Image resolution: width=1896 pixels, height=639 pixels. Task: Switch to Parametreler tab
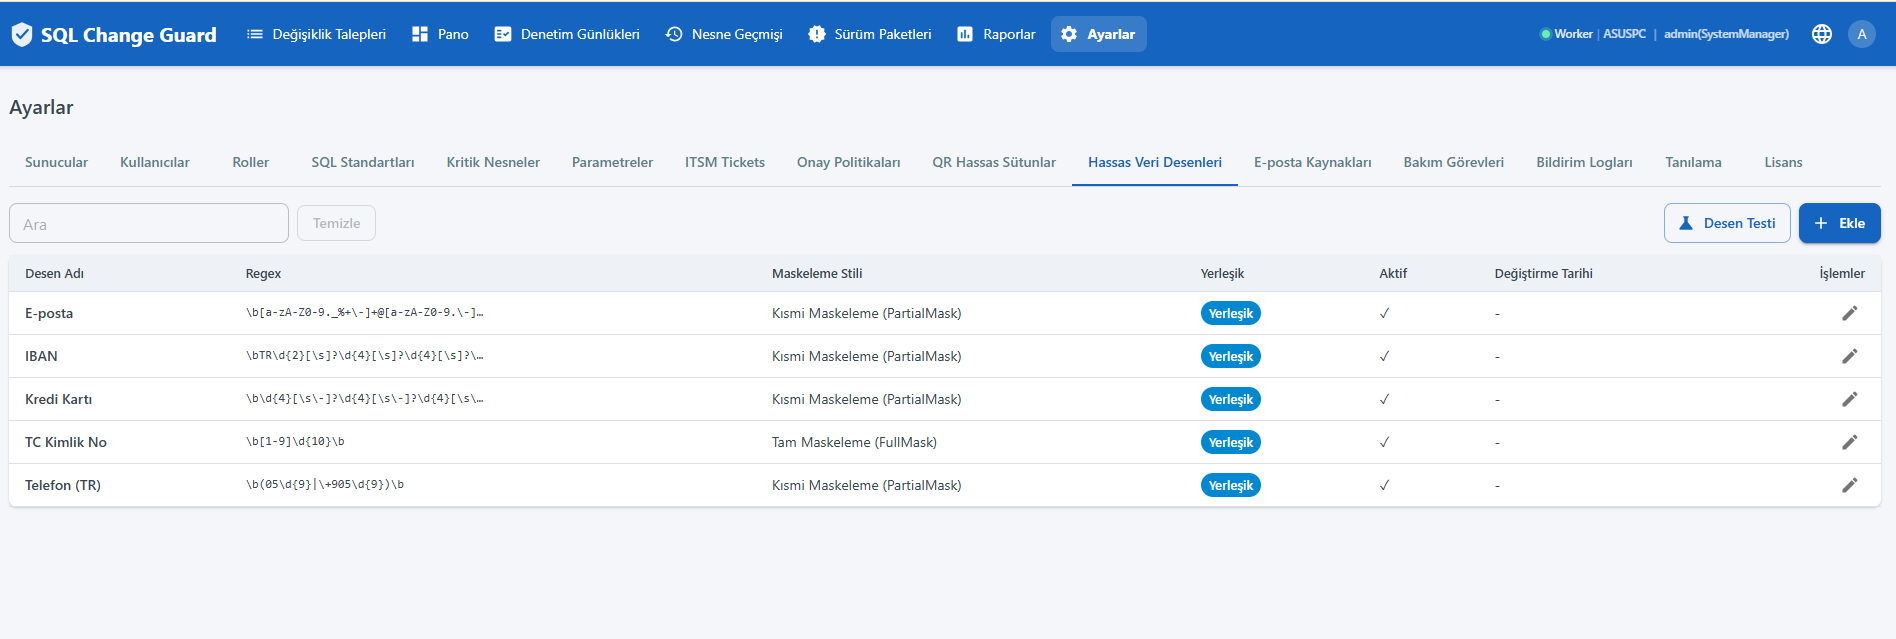tap(612, 162)
